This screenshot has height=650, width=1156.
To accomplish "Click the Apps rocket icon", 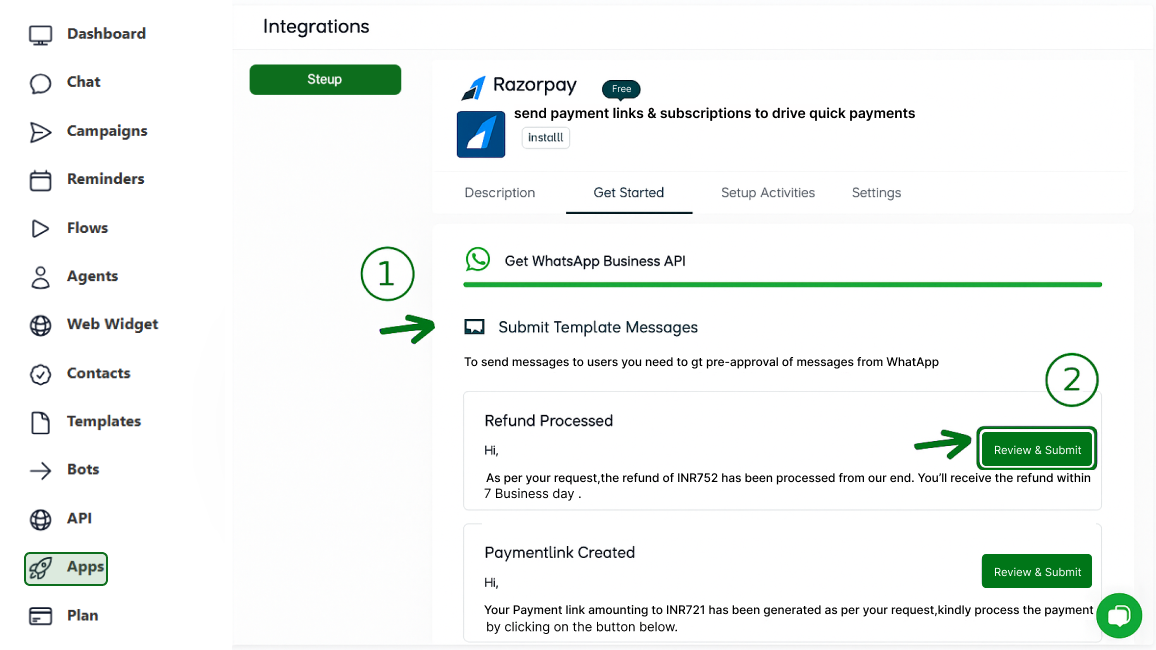I will 40,568.
